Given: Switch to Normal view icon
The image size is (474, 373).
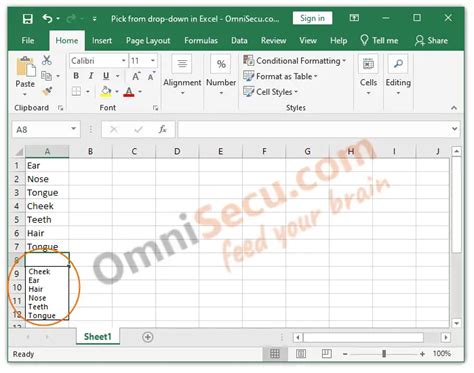Looking at the screenshot, I should [x=275, y=354].
